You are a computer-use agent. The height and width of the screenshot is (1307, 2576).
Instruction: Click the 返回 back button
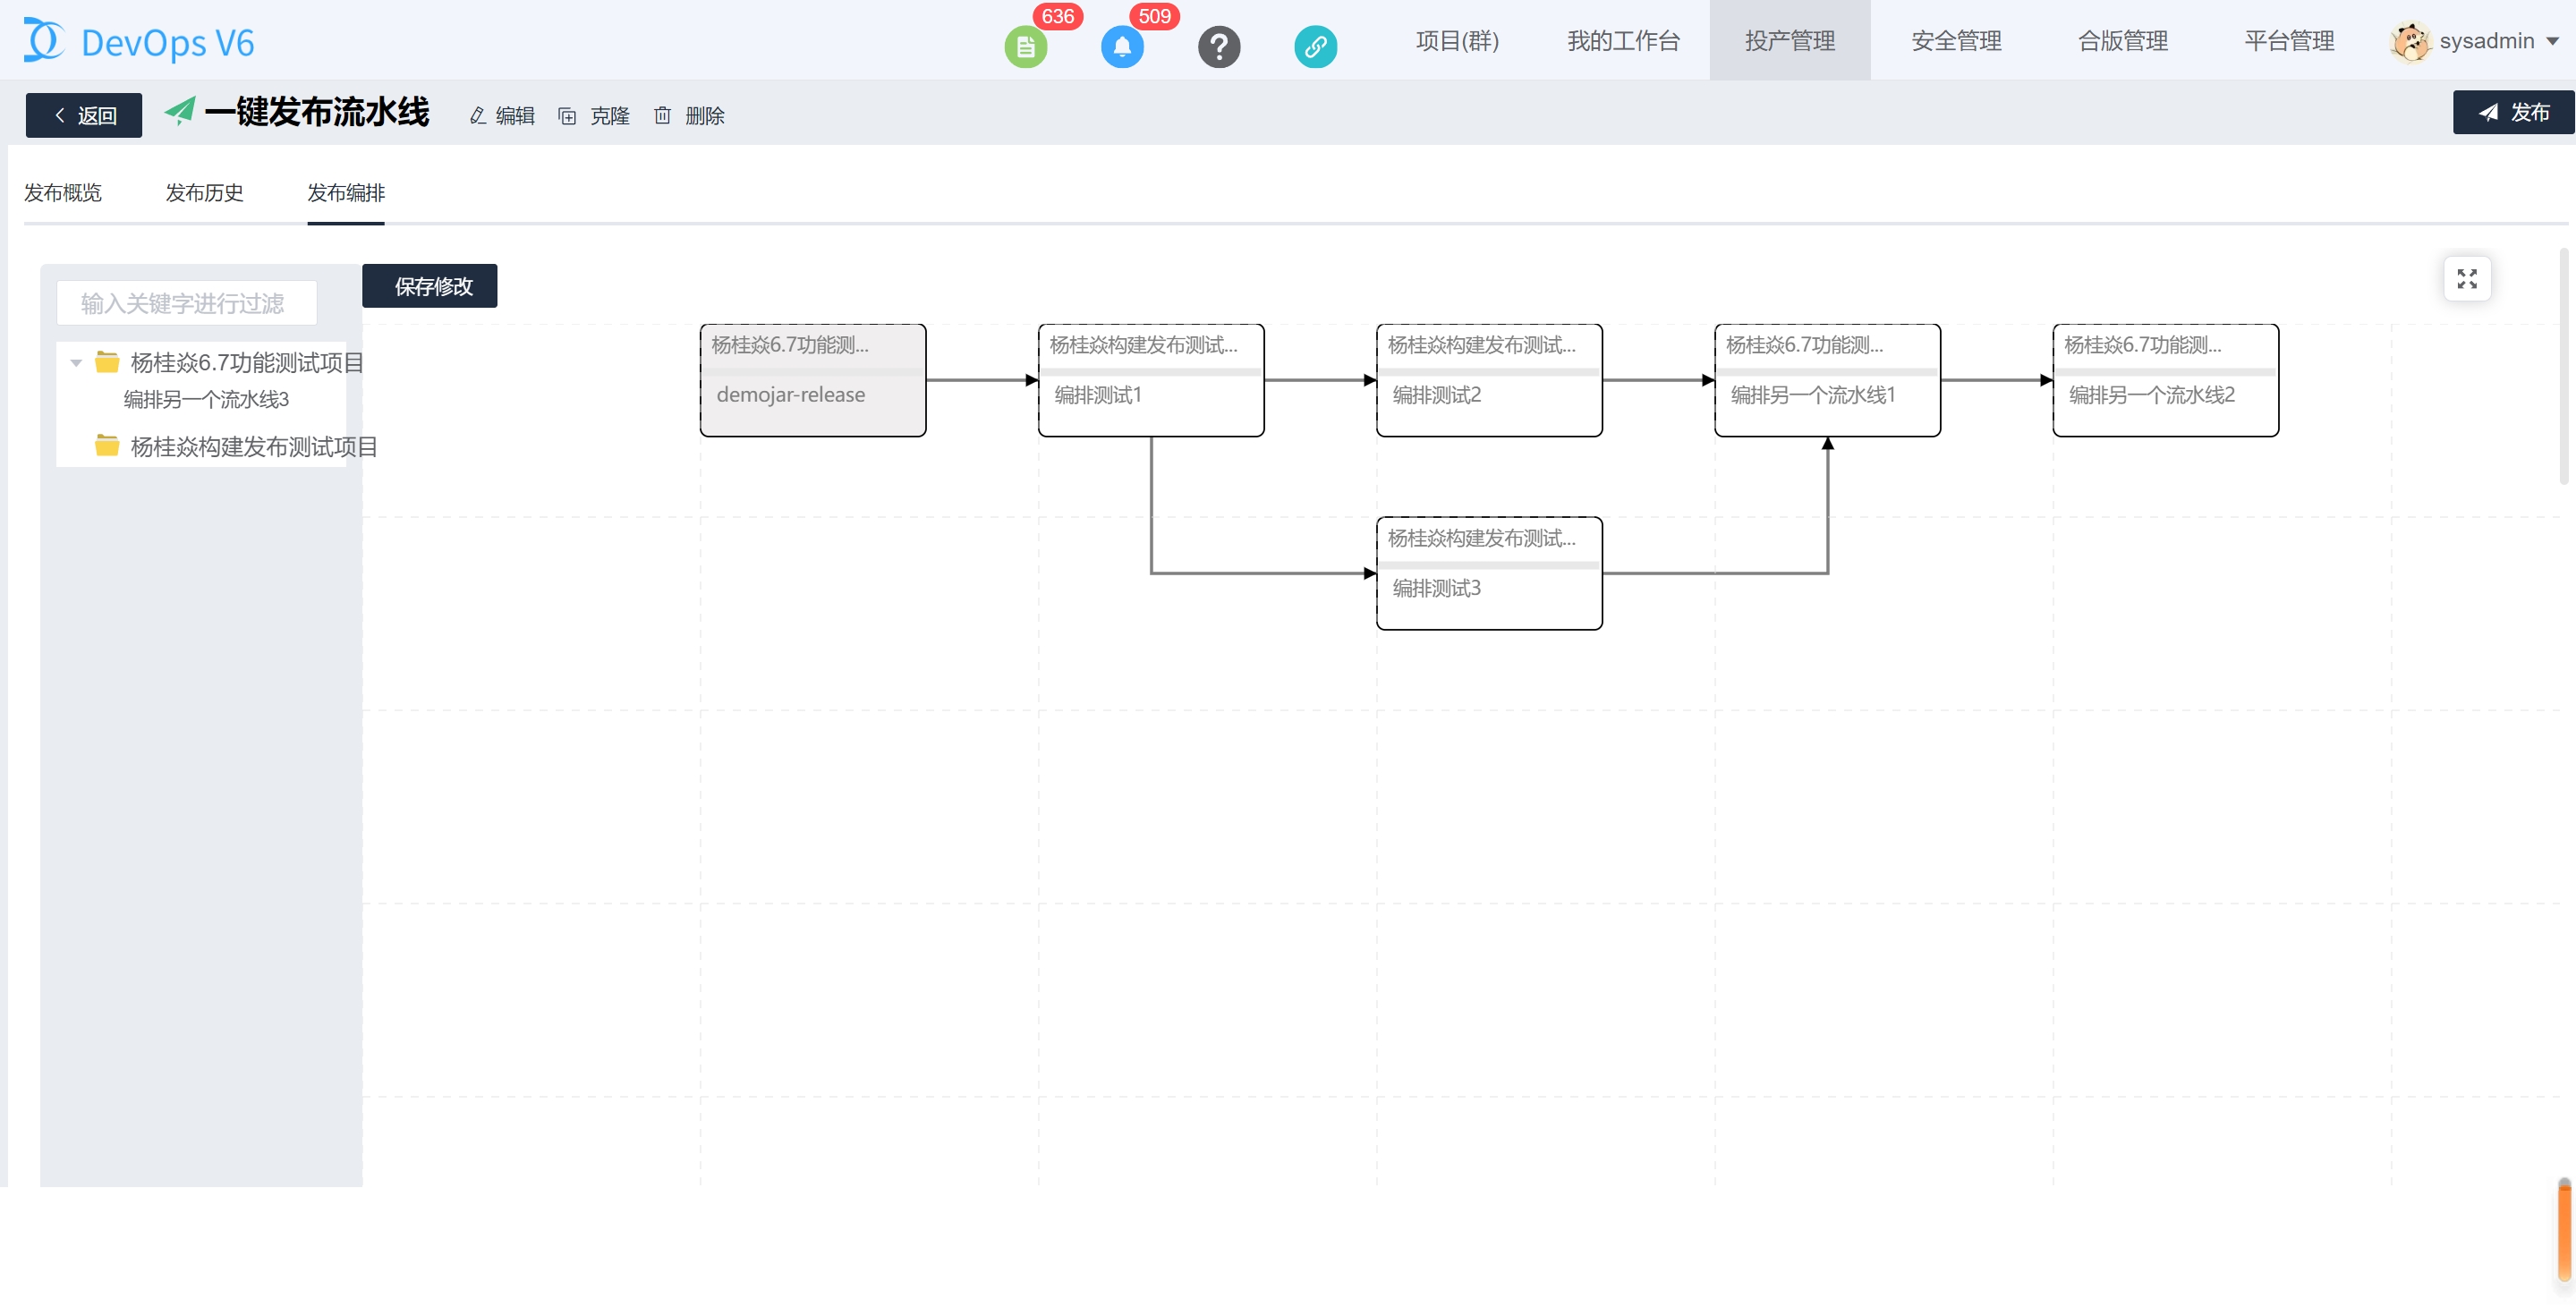tap(84, 116)
